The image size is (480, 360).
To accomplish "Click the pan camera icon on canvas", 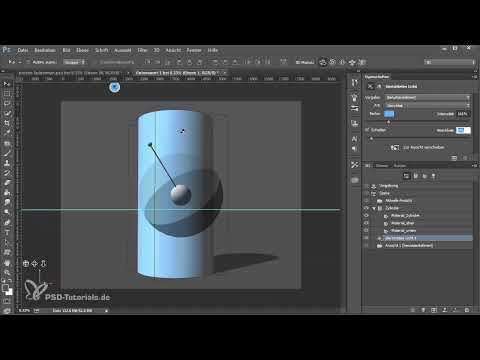I will pyautogui.click(x=34, y=264).
